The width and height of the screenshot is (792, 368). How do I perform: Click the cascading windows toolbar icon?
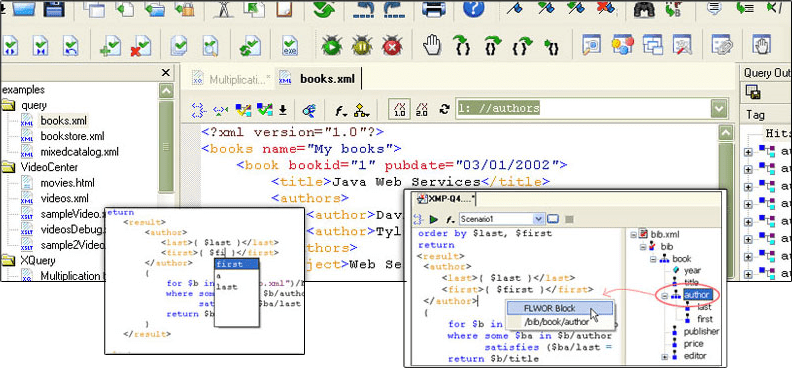pyautogui.click(x=652, y=45)
